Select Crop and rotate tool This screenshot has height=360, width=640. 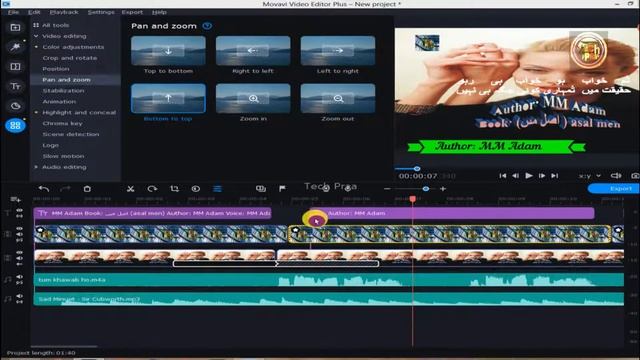coord(70,58)
